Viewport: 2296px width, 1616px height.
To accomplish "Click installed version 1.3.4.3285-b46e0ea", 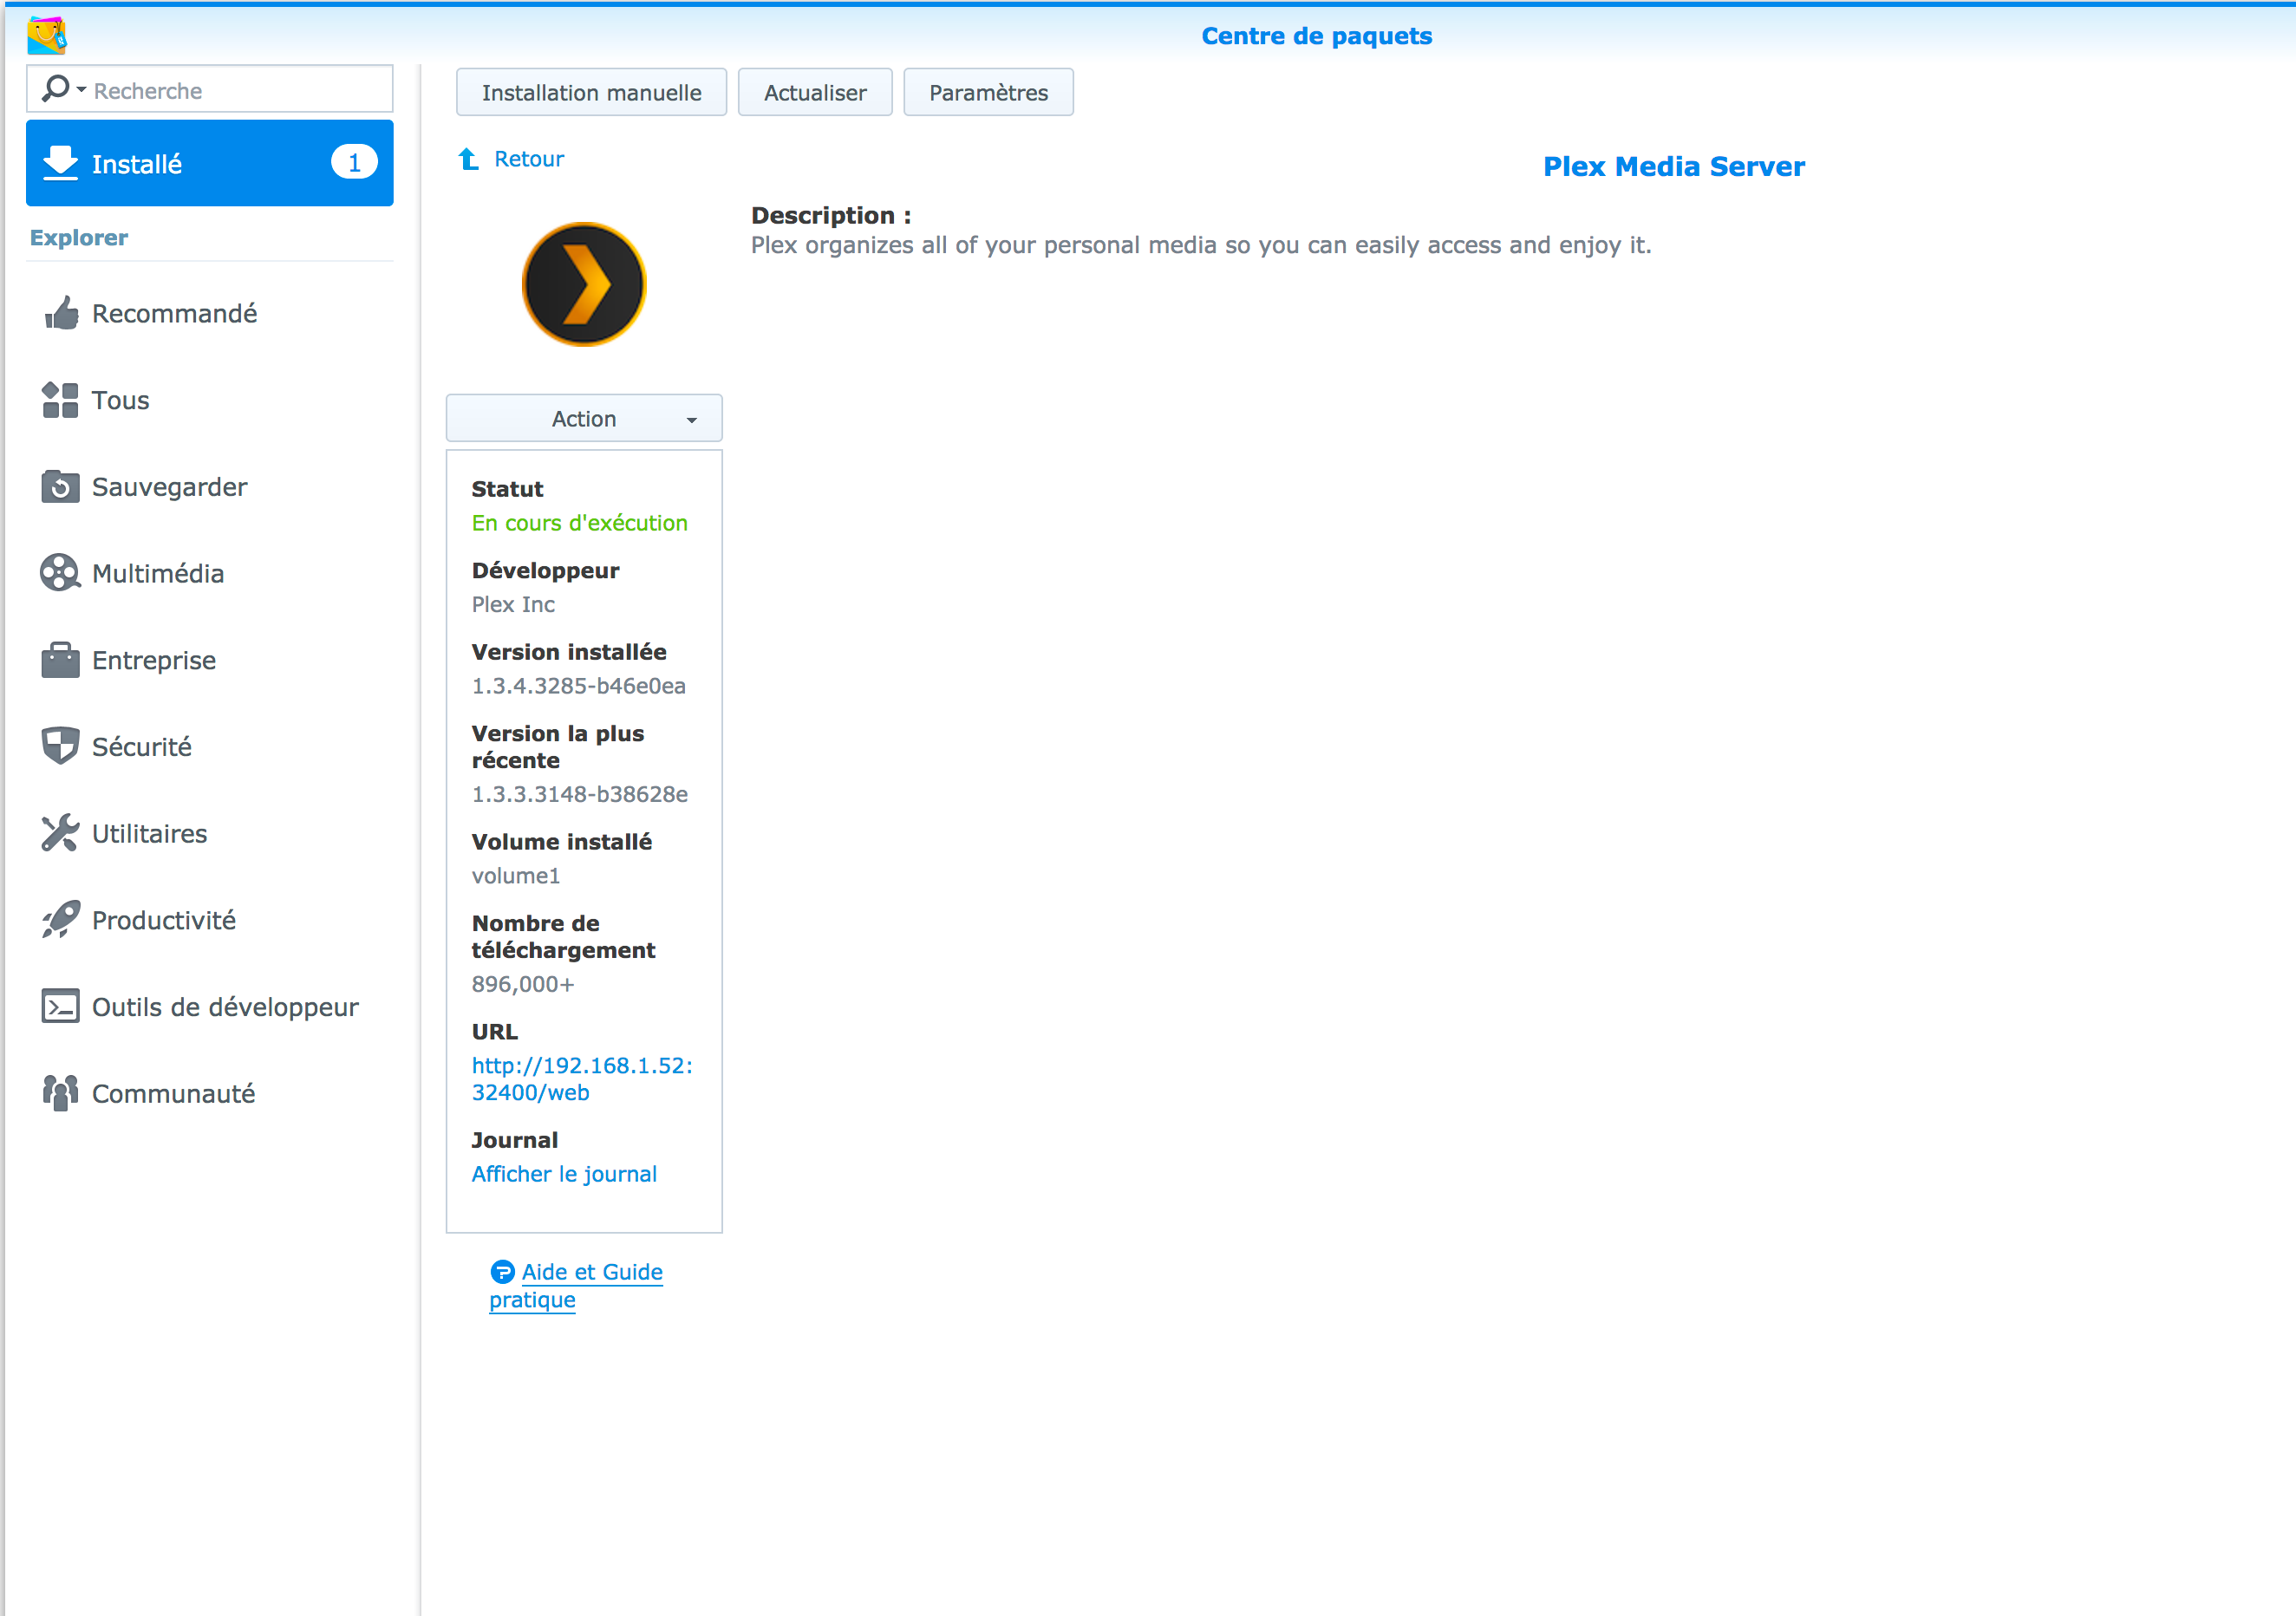I will coord(579,686).
